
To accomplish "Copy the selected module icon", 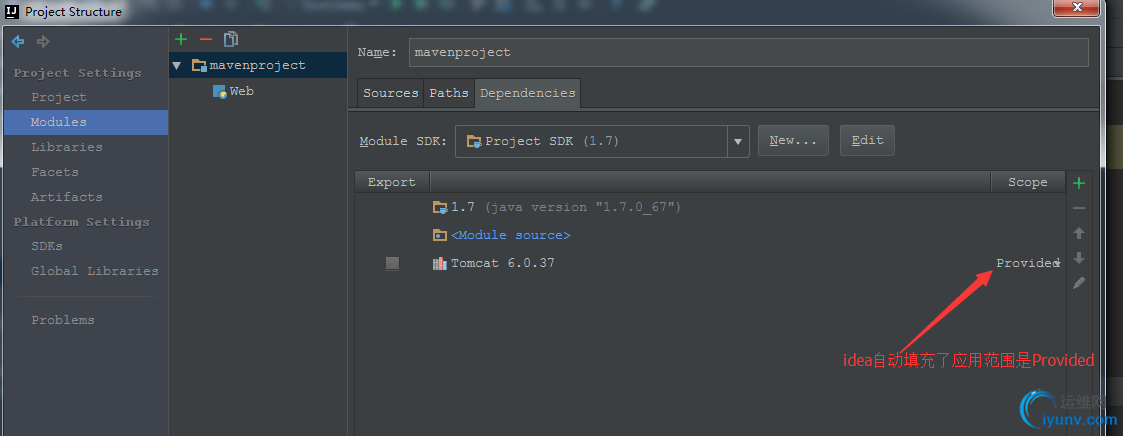I will click(231, 39).
